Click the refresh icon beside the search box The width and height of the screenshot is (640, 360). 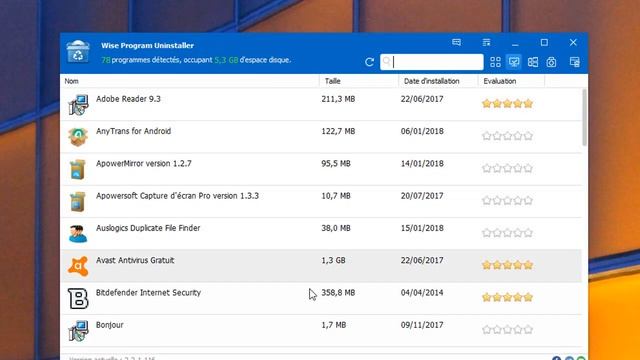pos(369,62)
